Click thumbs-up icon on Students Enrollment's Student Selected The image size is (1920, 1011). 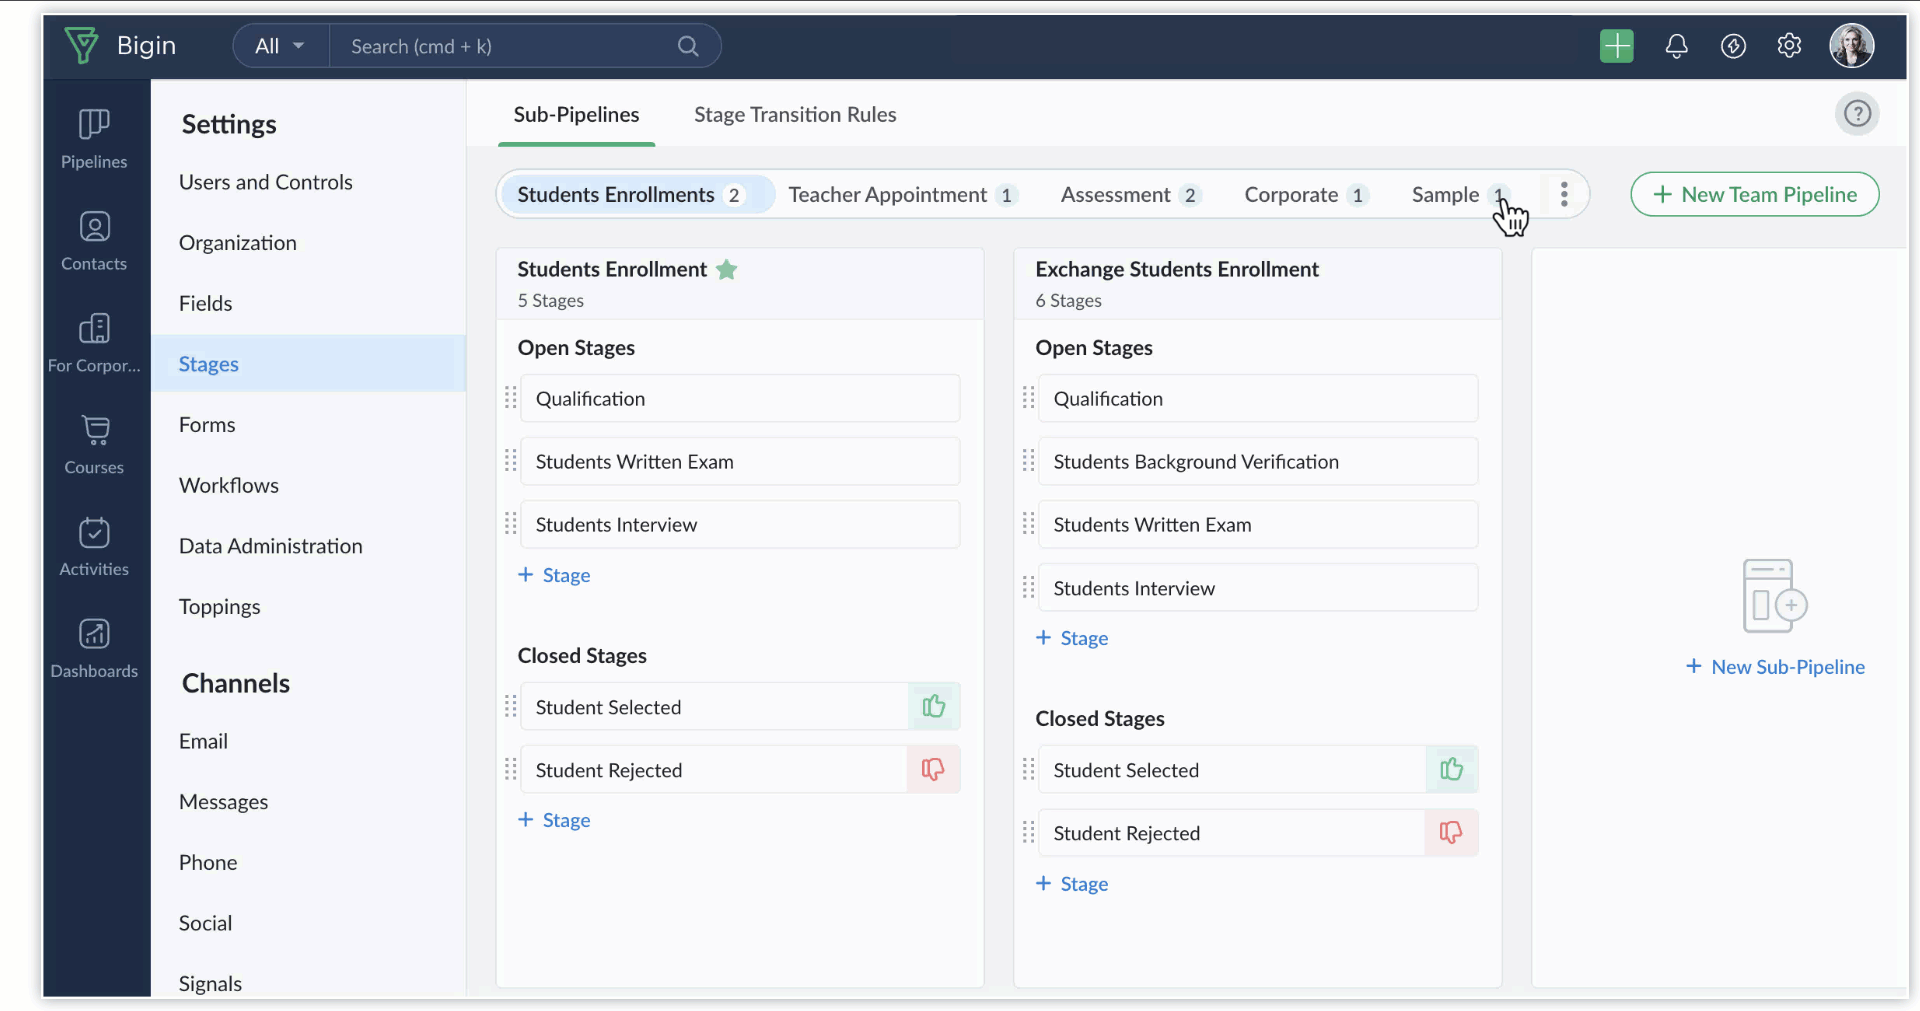click(934, 707)
